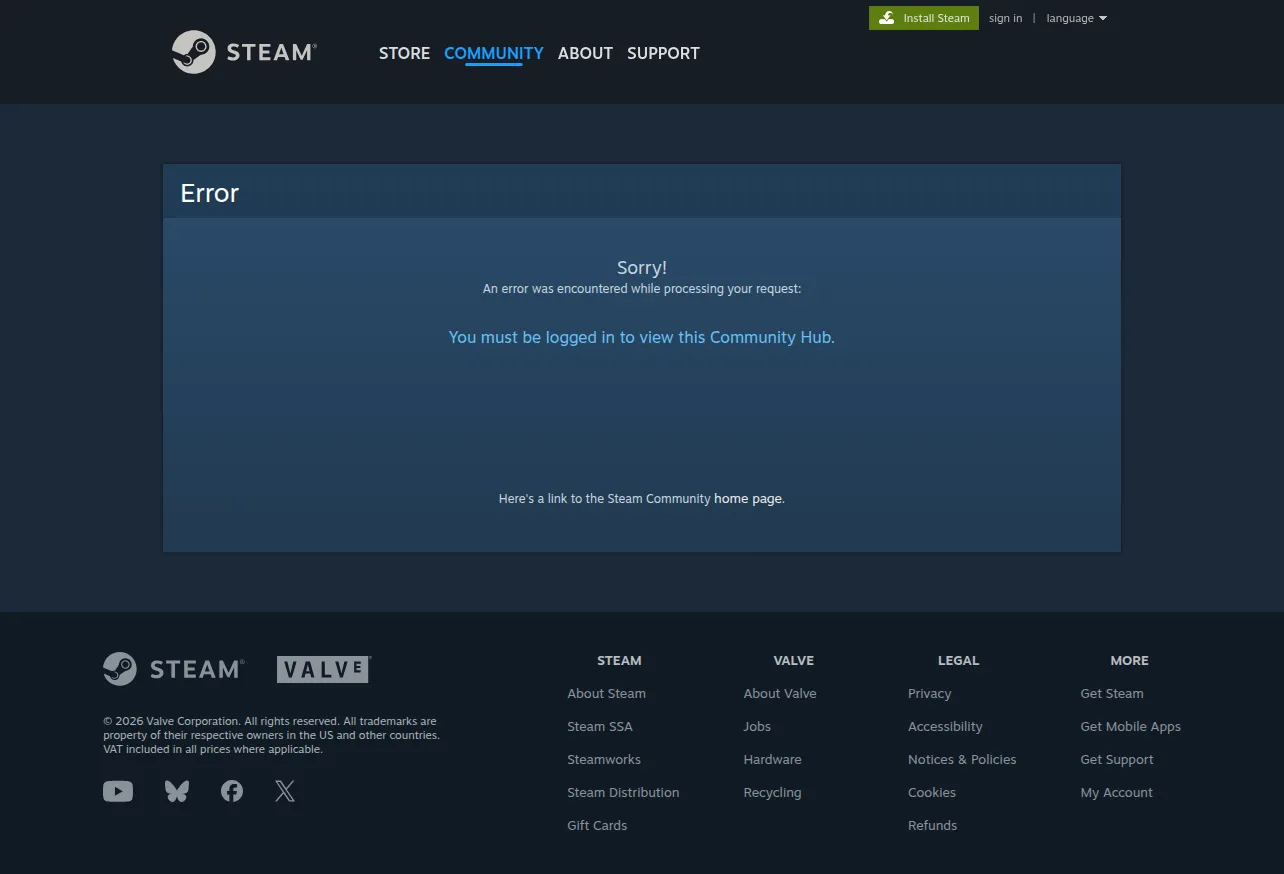The image size is (1284, 874).
Task: Open the SUPPORT menu item
Action: click(x=663, y=53)
